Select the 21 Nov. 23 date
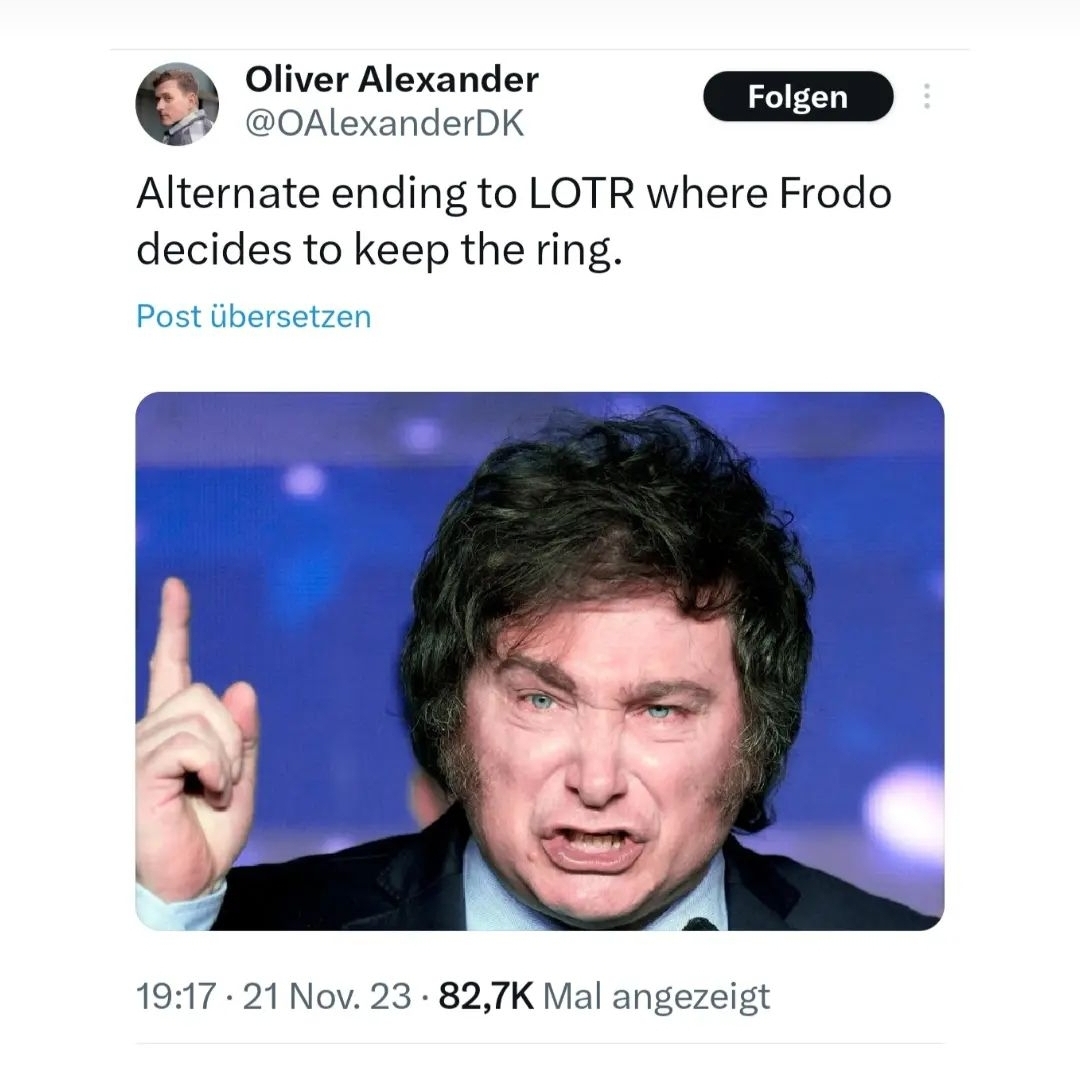This screenshot has height=1080, width=1080. 326,996
